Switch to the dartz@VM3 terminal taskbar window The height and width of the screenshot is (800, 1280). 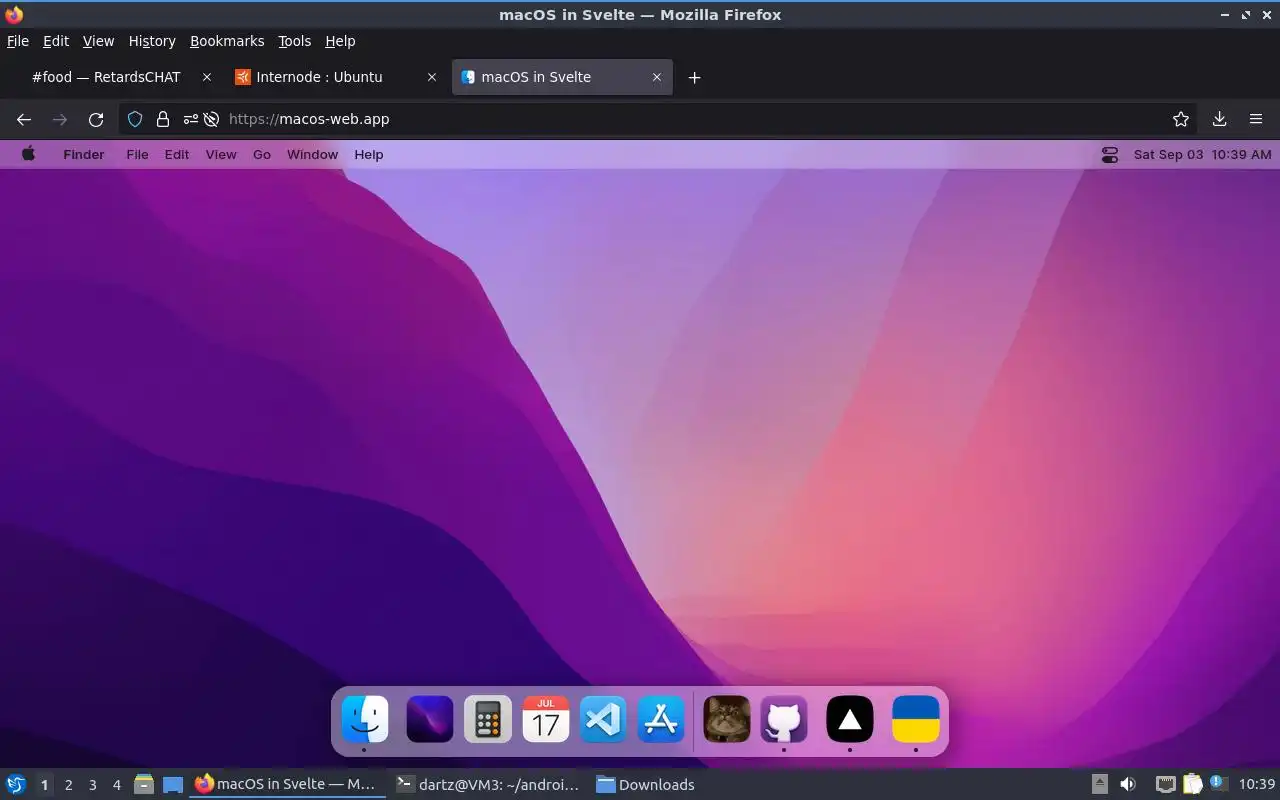coord(488,785)
